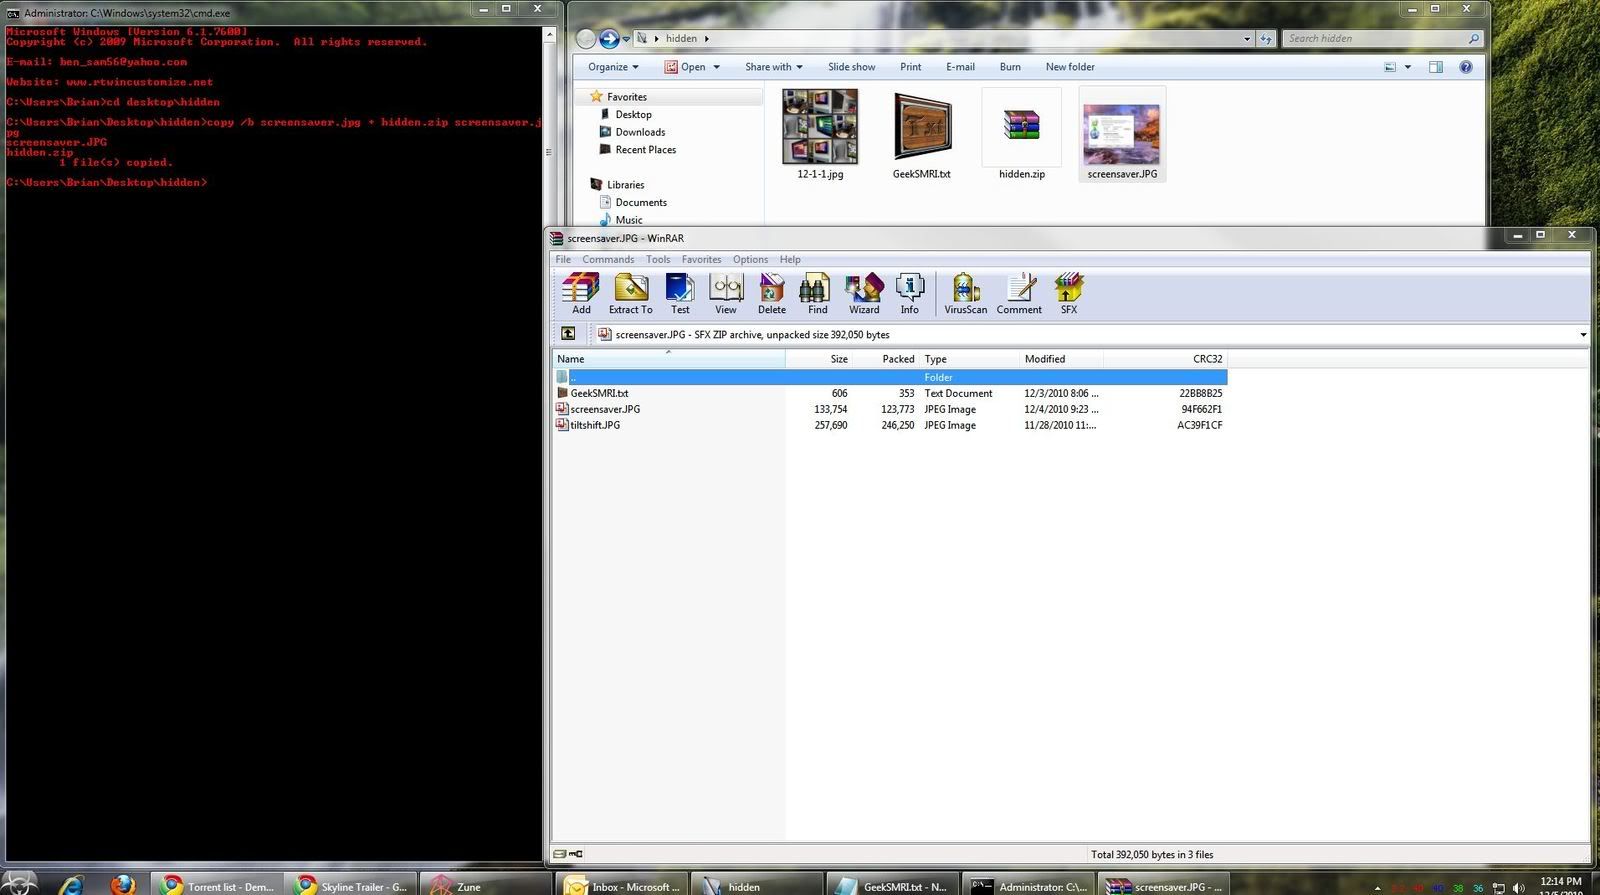Click the Delete toolbar icon in WinRAR

[x=772, y=294]
